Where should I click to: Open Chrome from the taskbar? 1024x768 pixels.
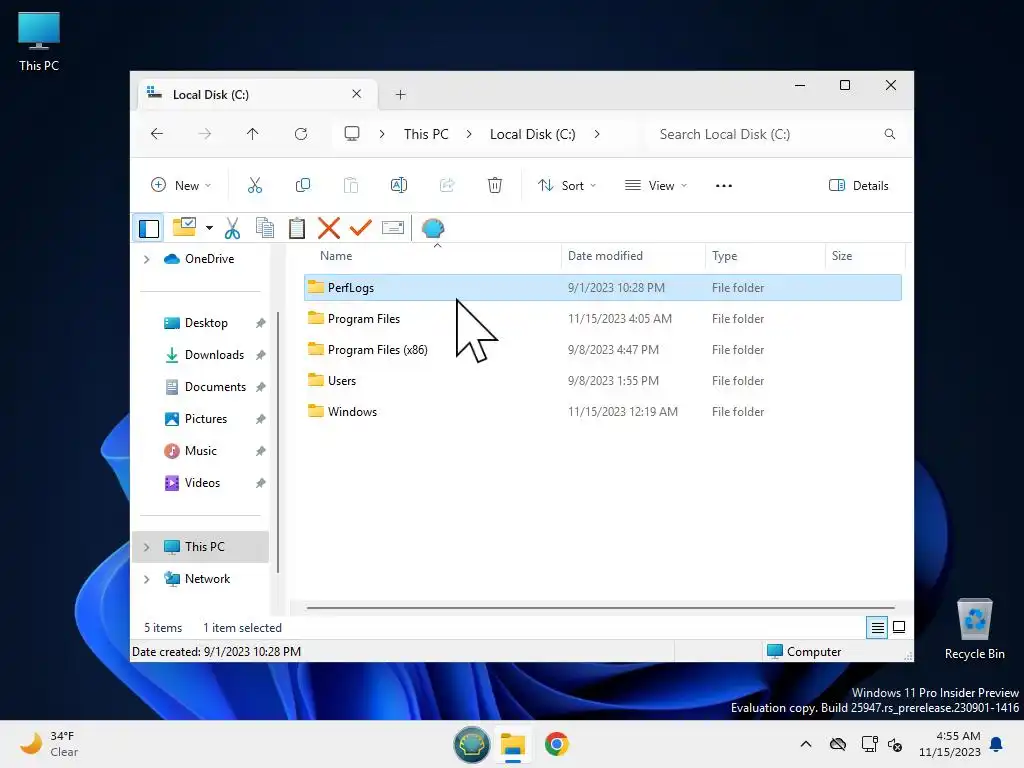[556, 744]
